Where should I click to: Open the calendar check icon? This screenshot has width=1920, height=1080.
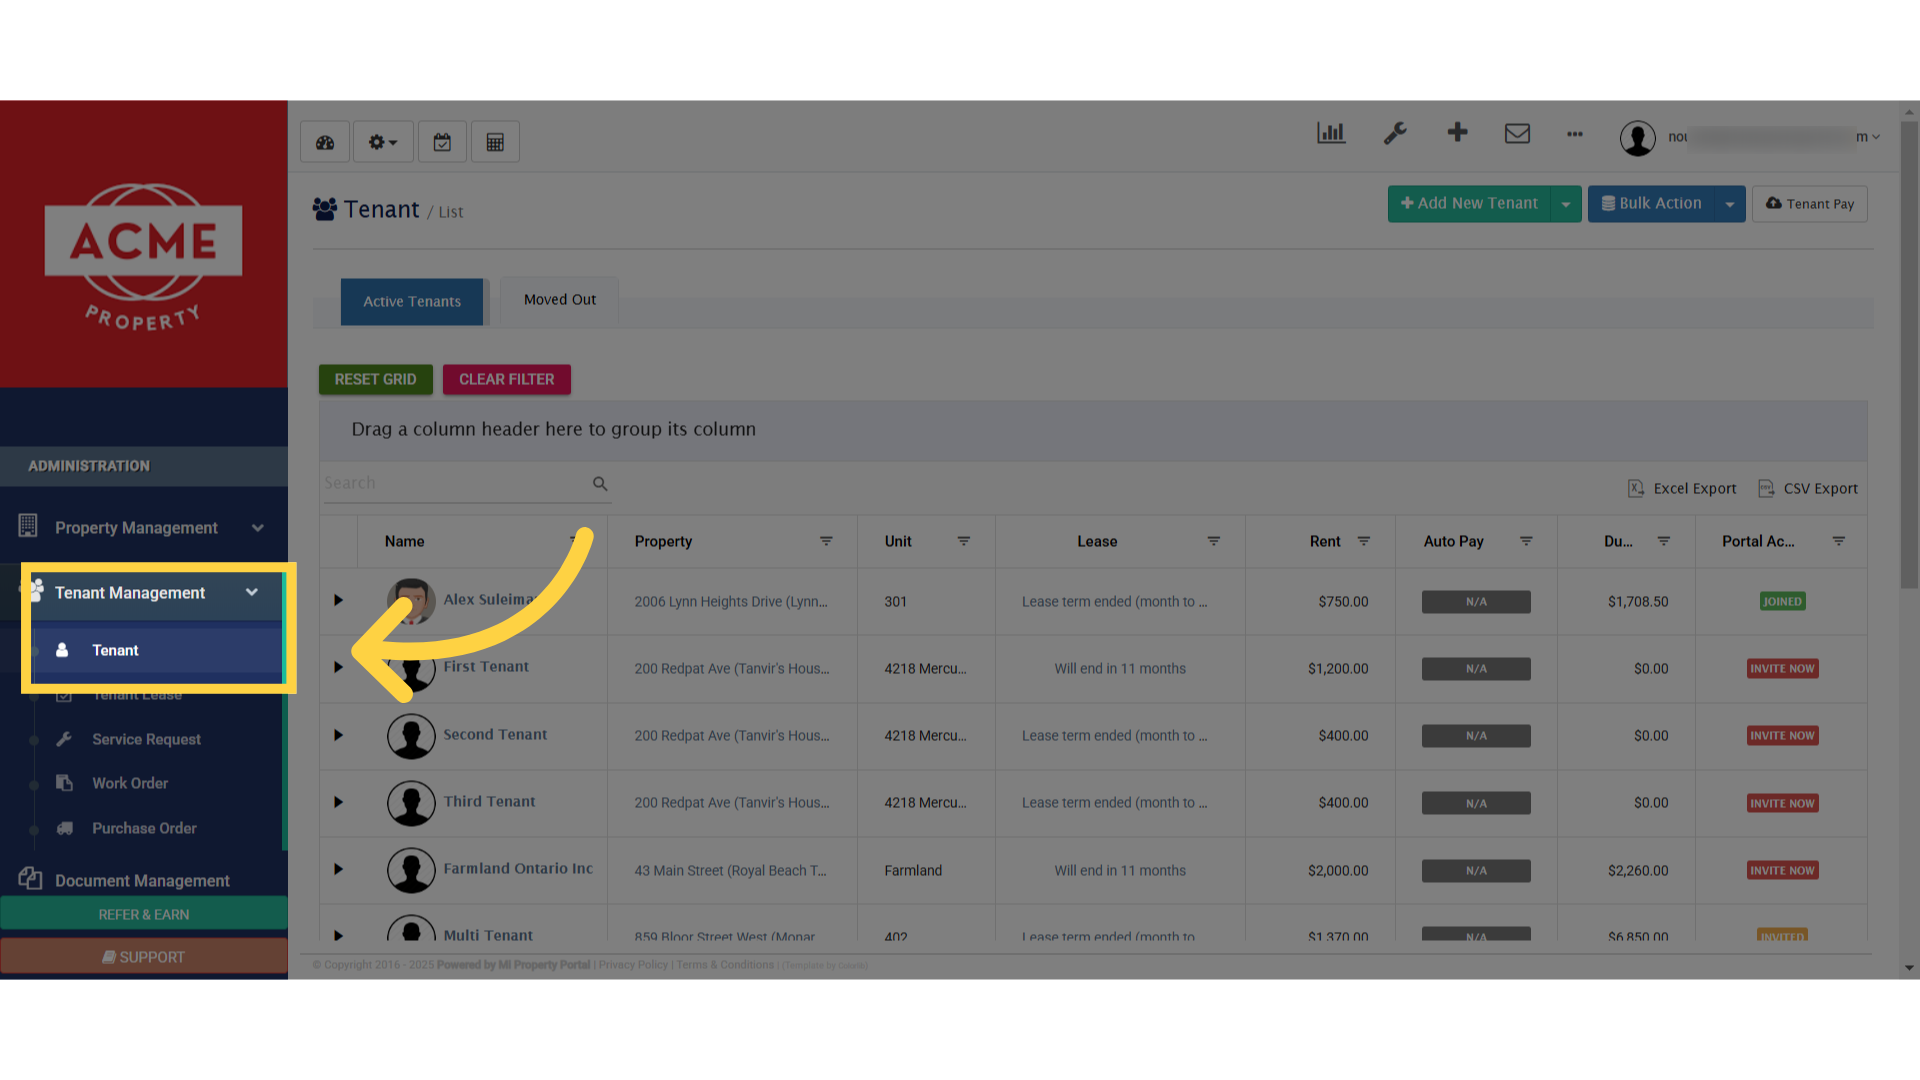point(442,142)
